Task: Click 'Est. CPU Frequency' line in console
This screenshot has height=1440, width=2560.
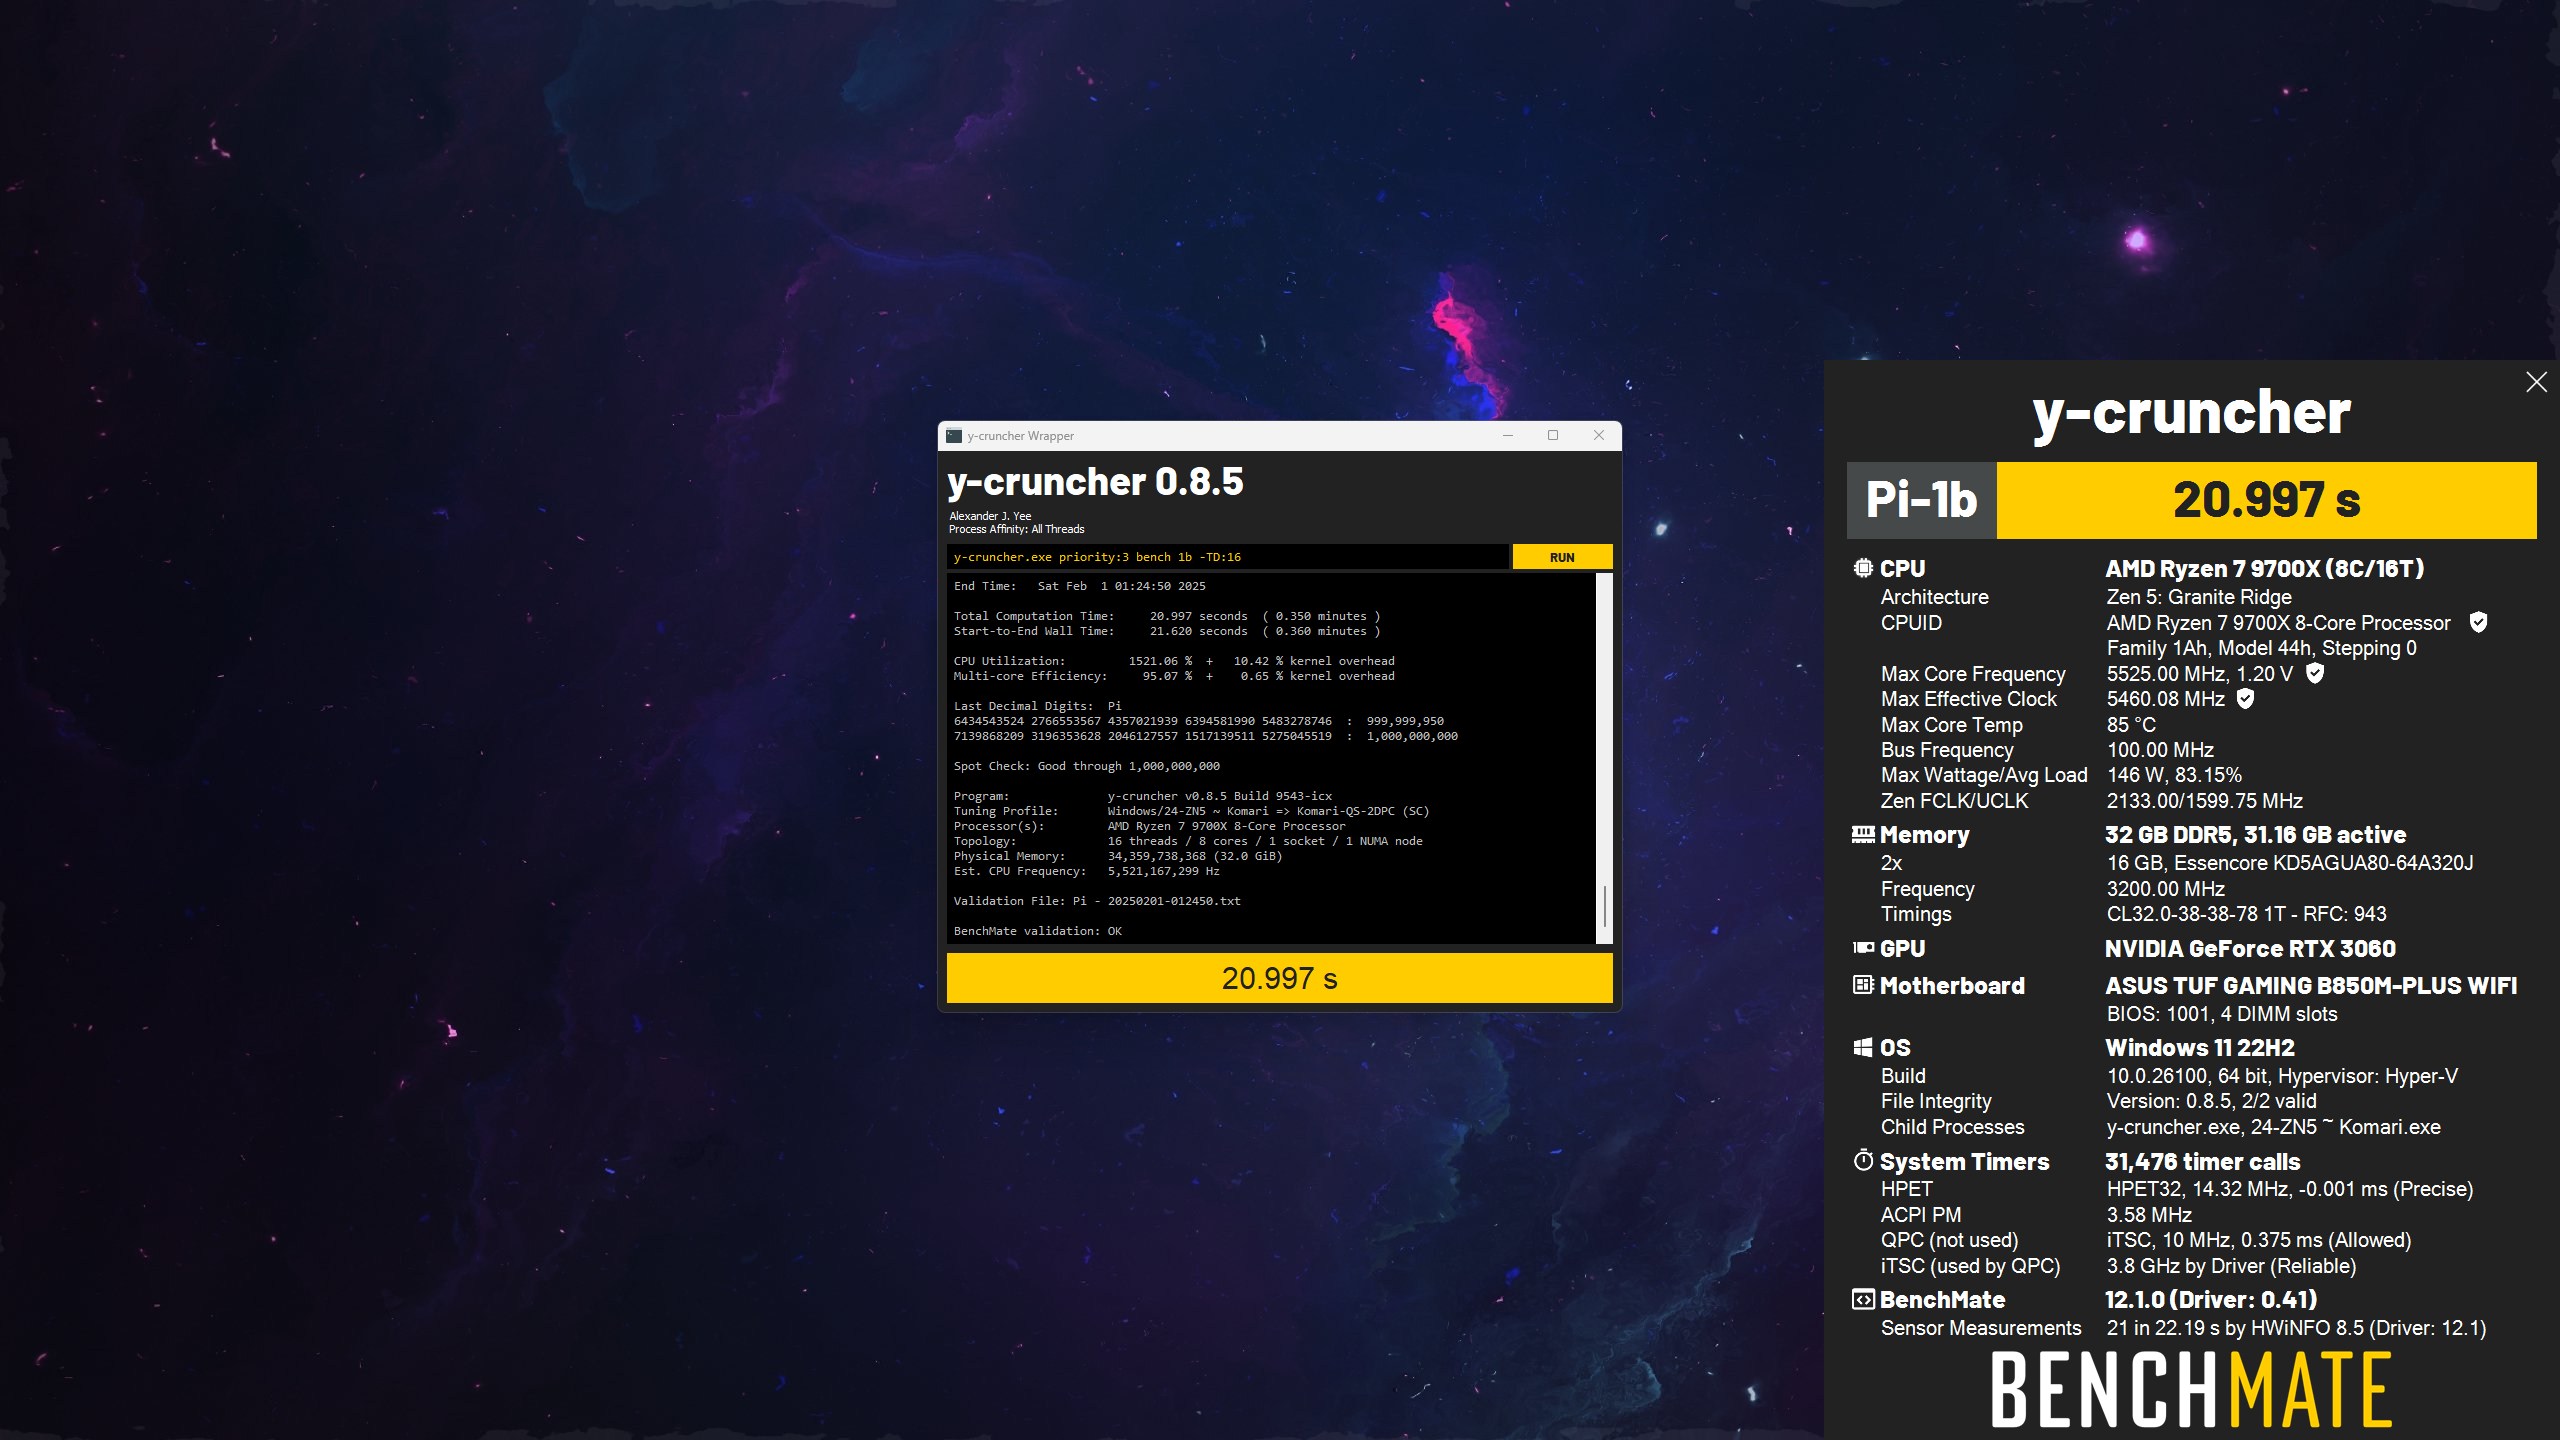Action: pyautogui.click(x=1086, y=871)
